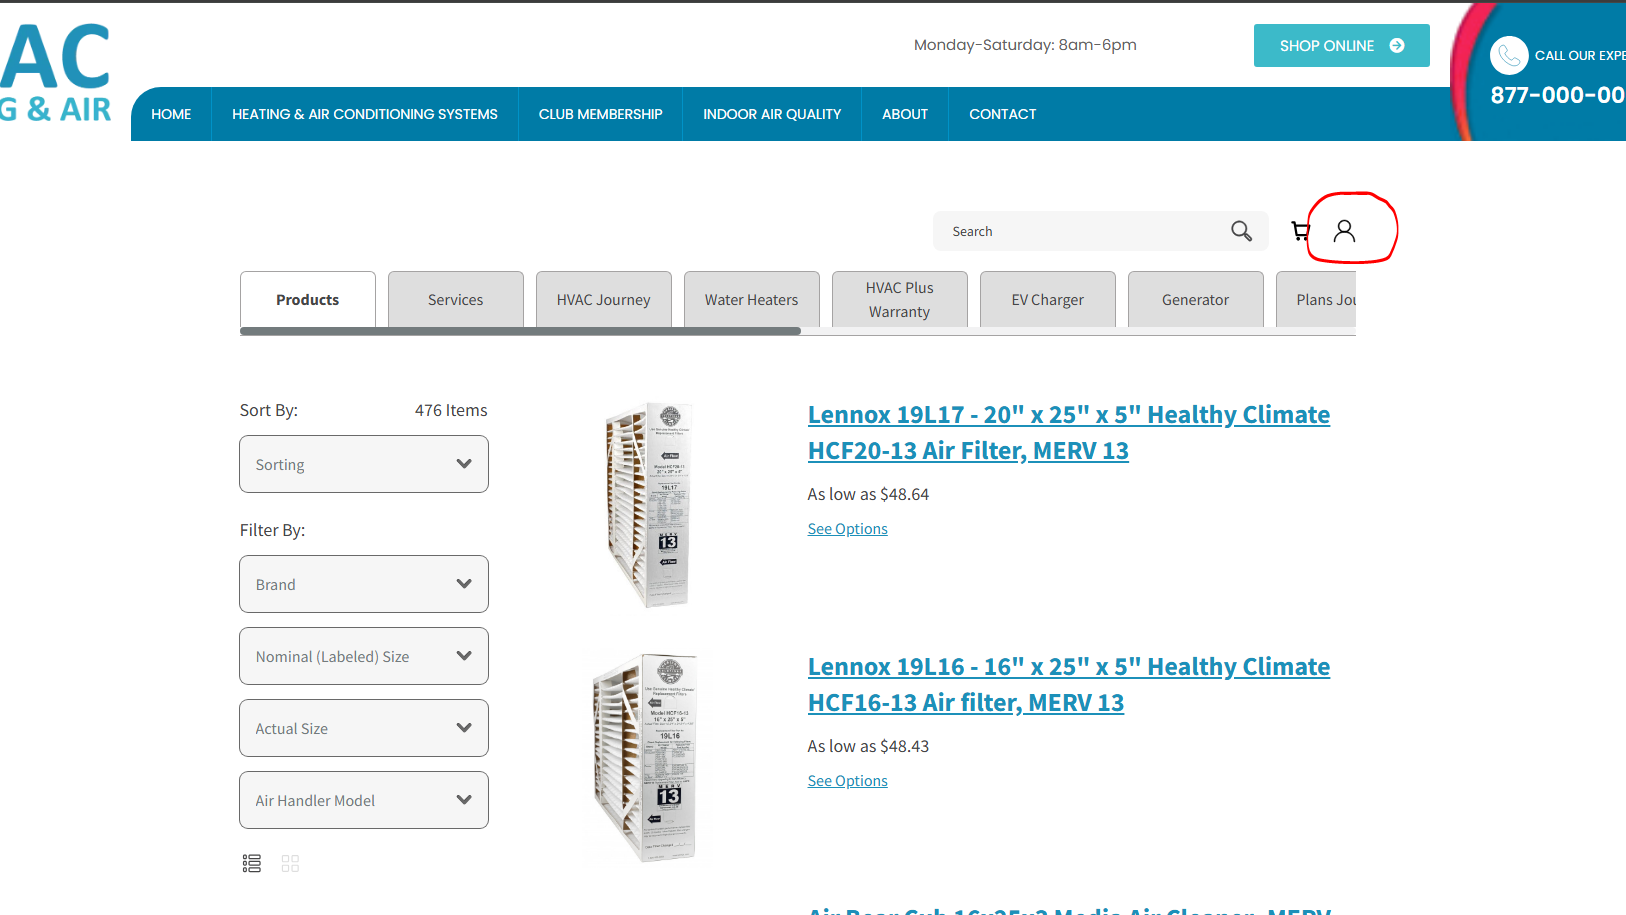This screenshot has height=915, width=1626.
Task: Expand the Brand filter dropdown
Action: click(x=364, y=584)
